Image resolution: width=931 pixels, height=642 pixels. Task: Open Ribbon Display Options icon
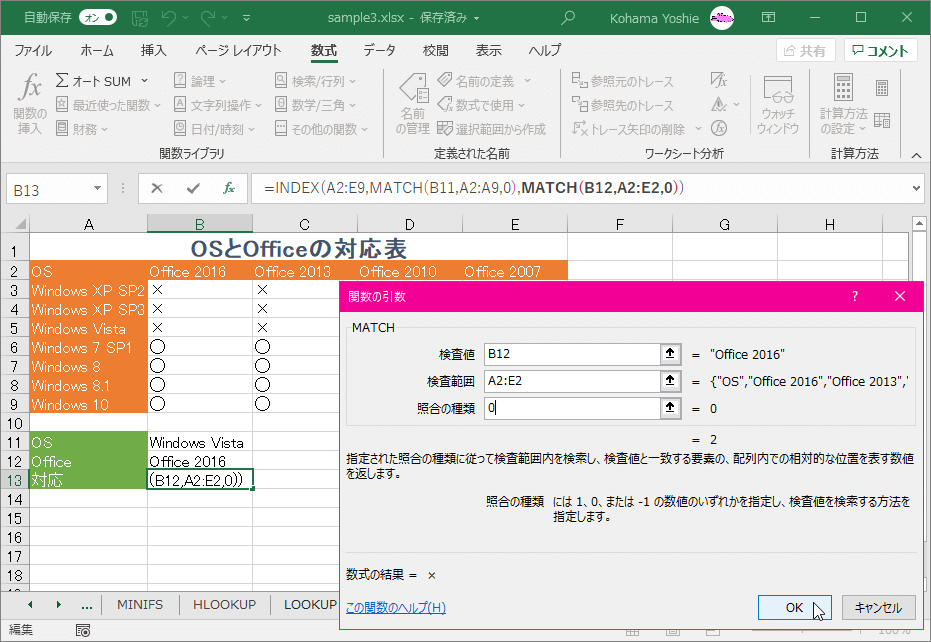(x=768, y=17)
